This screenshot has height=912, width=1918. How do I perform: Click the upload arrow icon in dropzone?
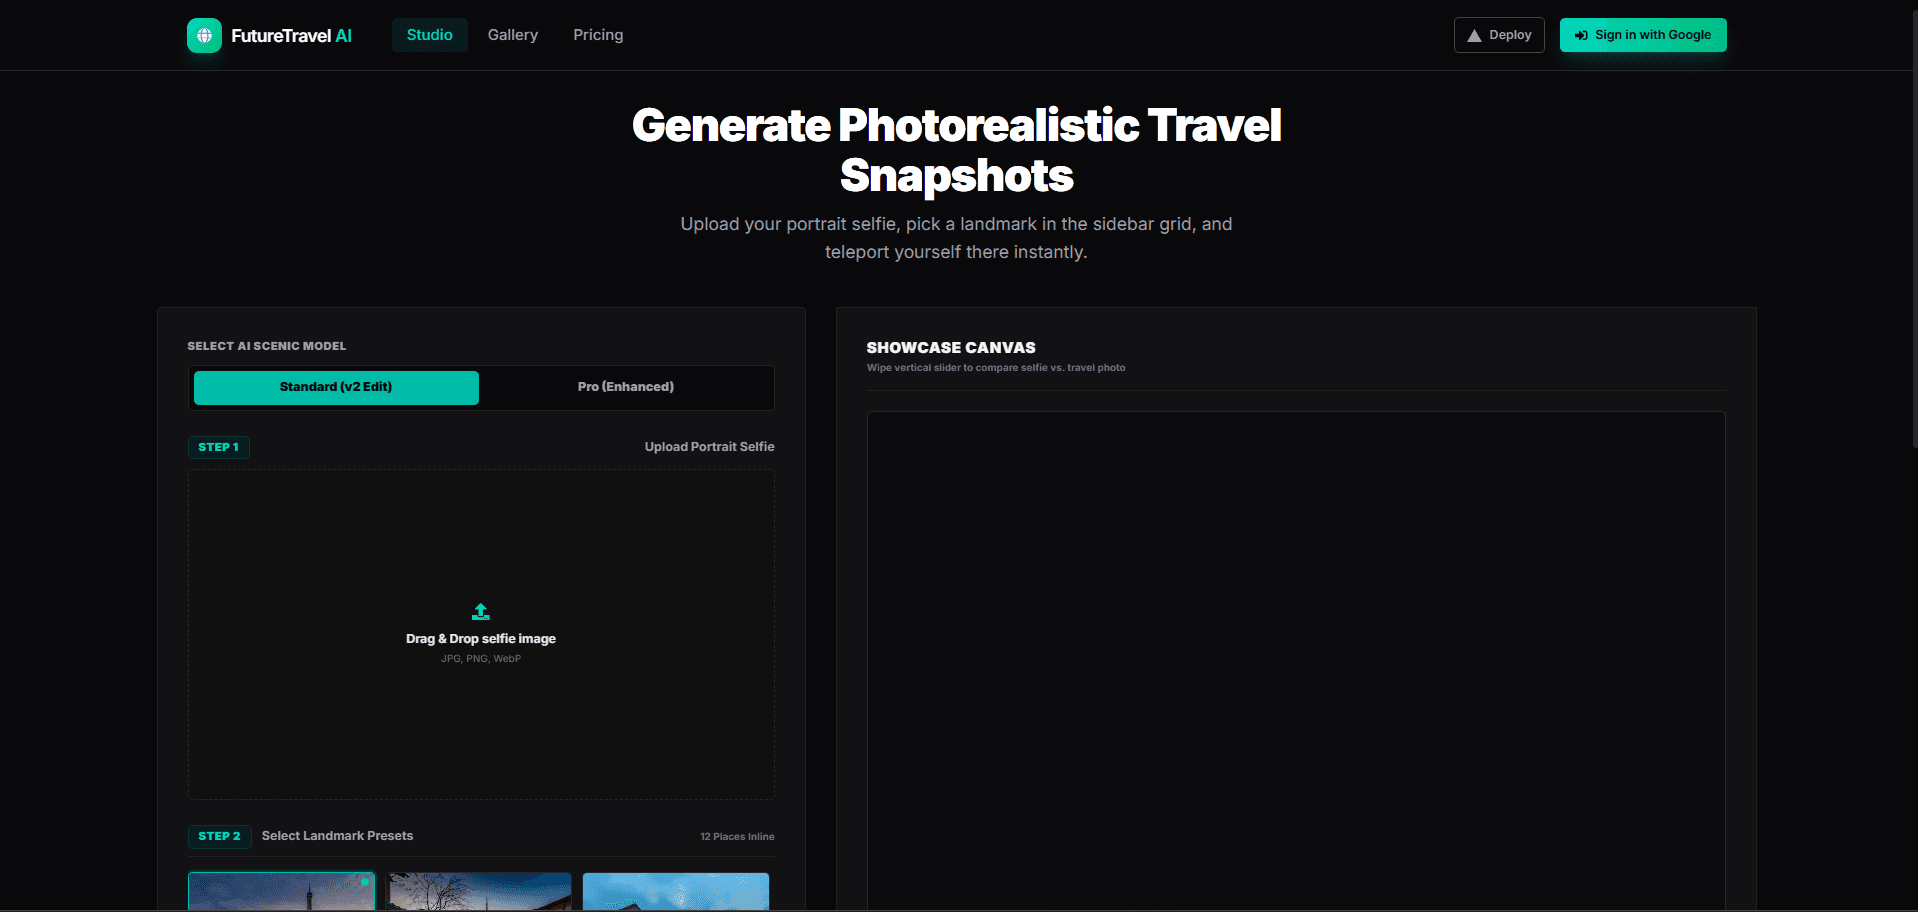[481, 611]
